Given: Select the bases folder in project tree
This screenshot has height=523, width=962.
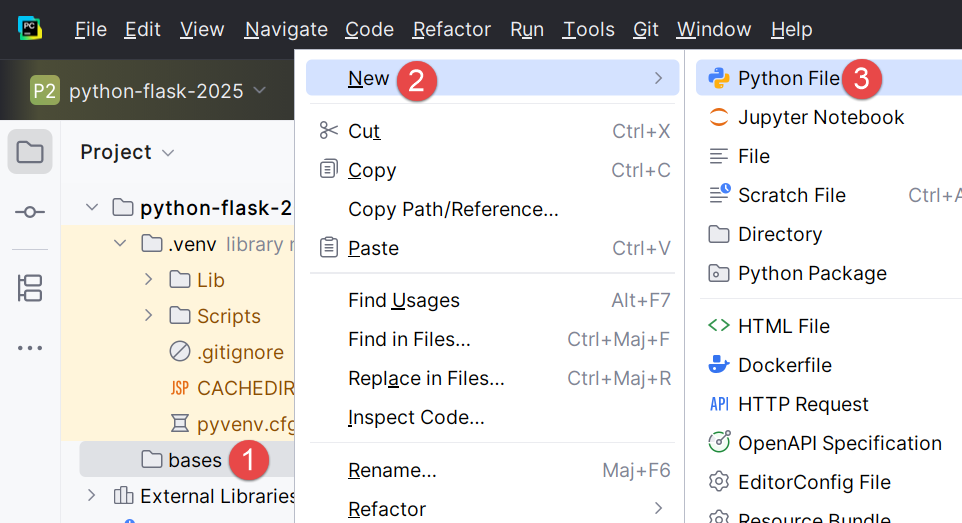Looking at the screenshot, I should coord(194,460).
